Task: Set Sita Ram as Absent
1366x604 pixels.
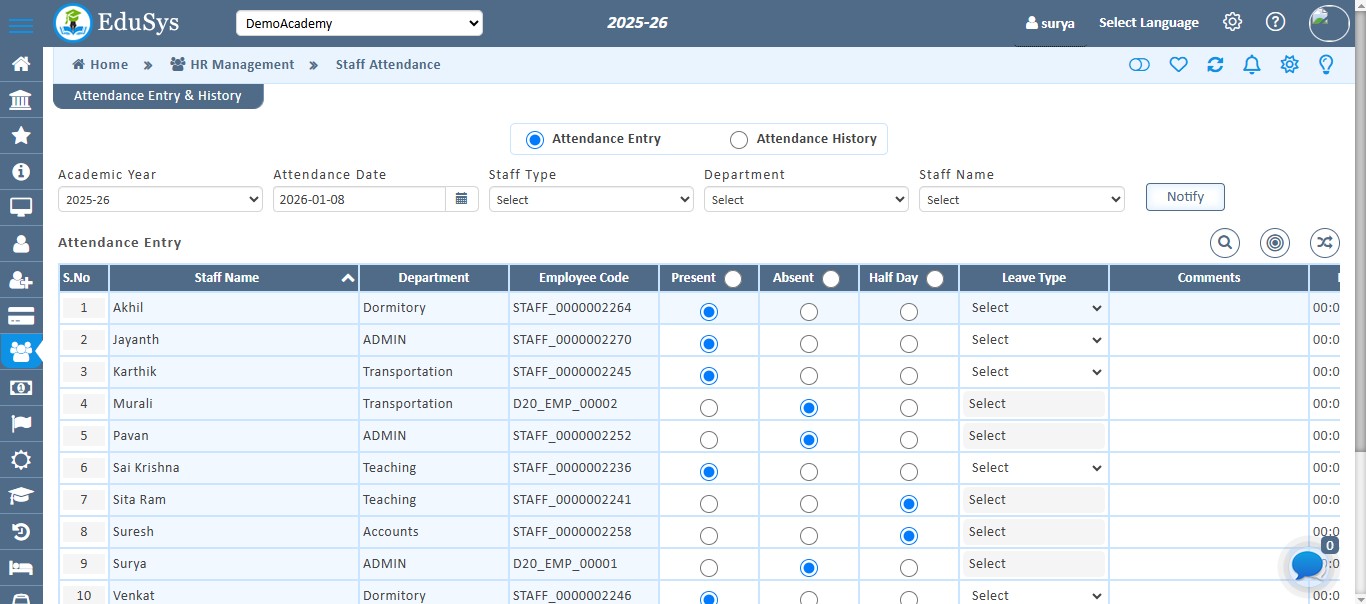Action: coord(809,504)
